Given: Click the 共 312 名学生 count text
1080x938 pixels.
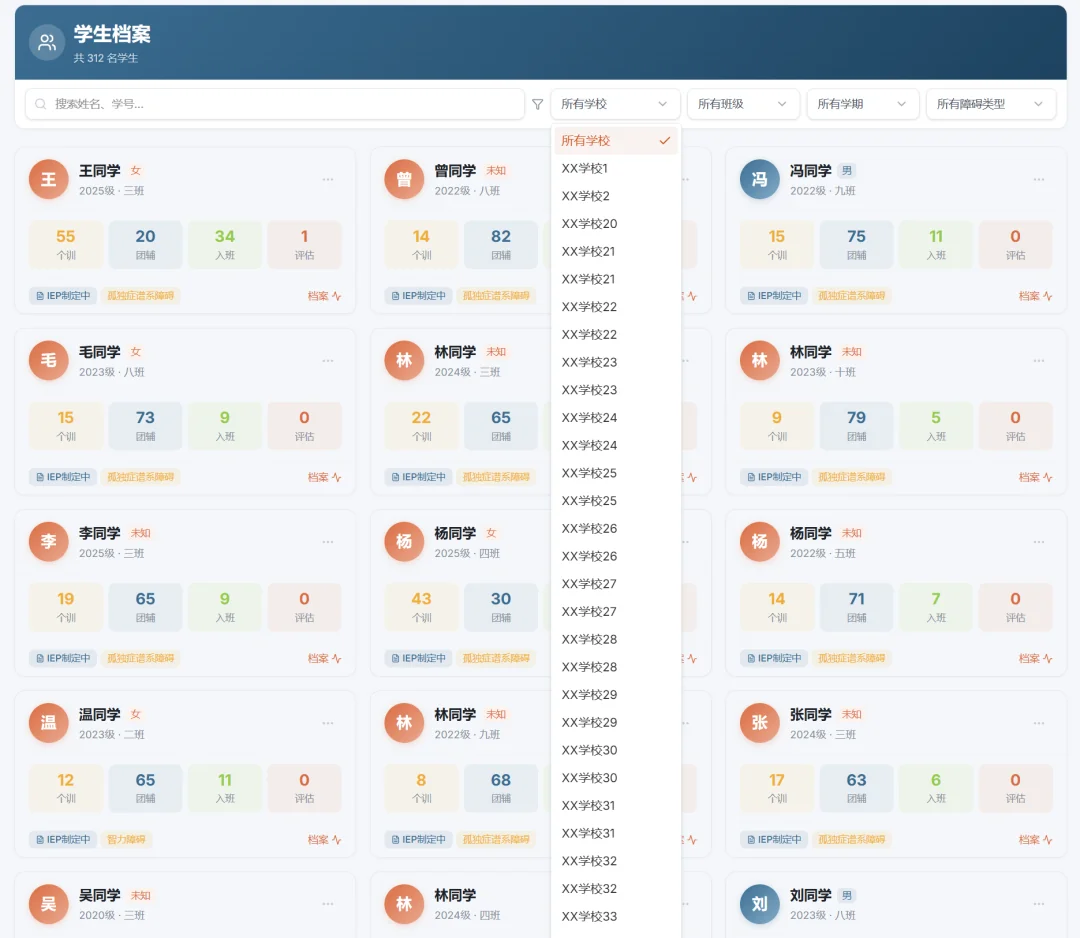Looking at the screenshot, I should (105, 58).
